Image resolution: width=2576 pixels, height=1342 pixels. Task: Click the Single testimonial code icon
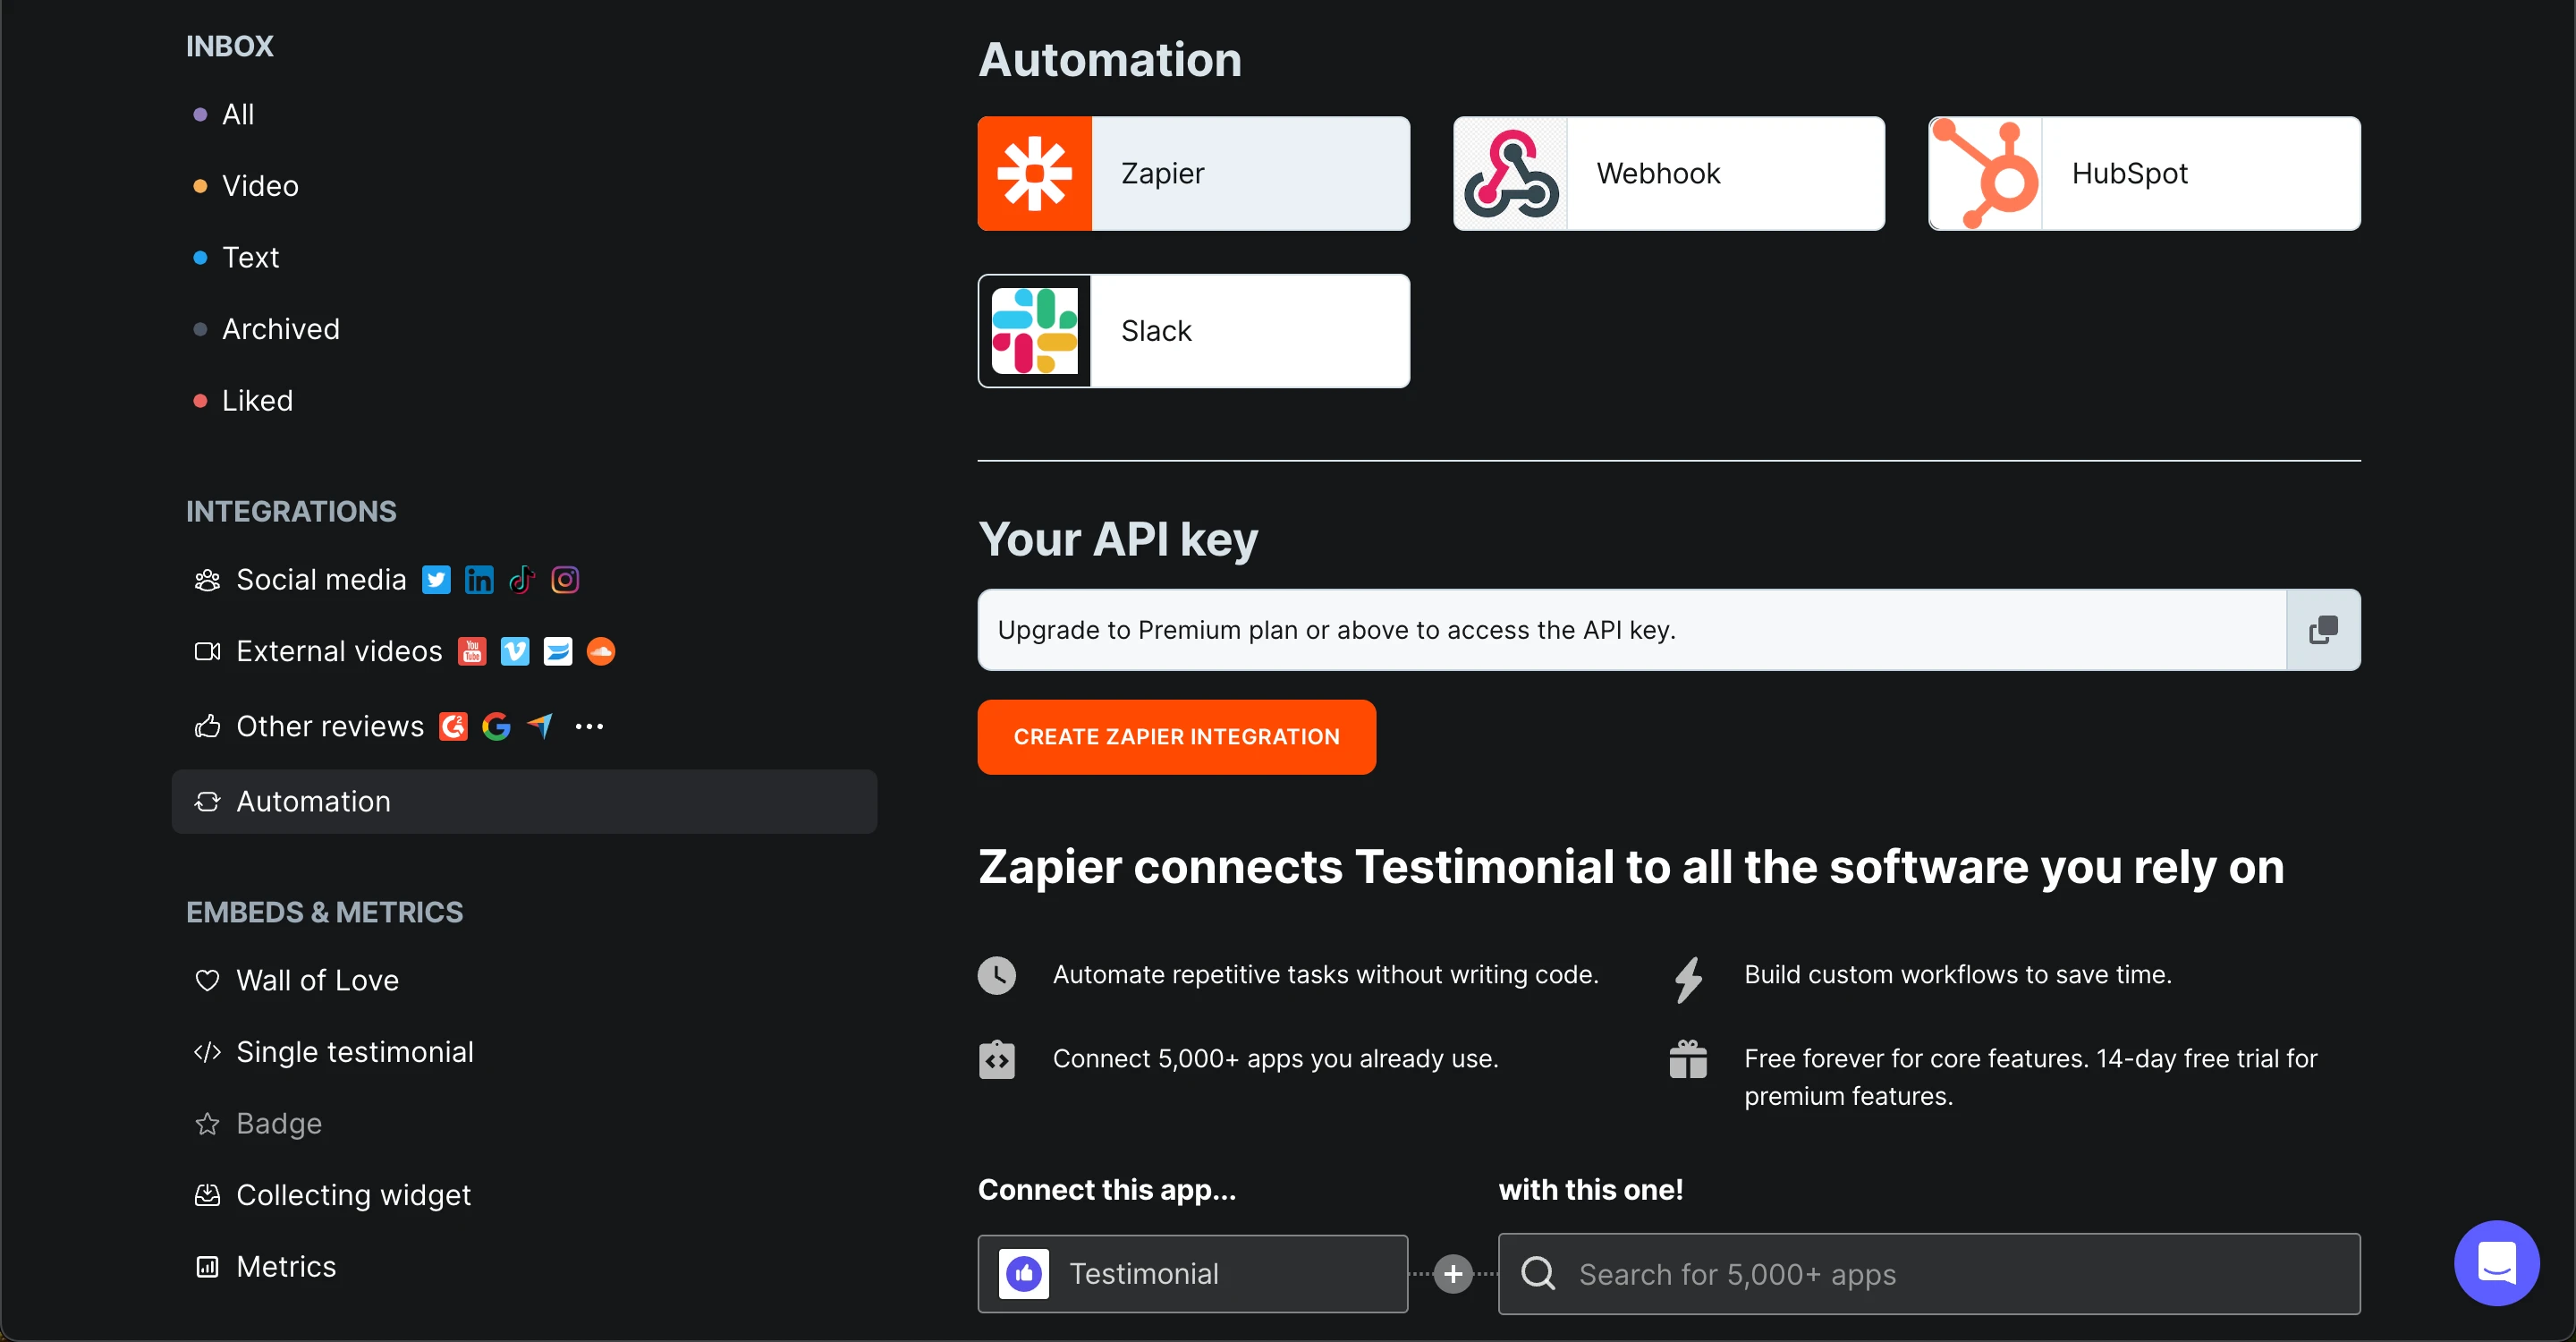click(x=207, y=1053)
